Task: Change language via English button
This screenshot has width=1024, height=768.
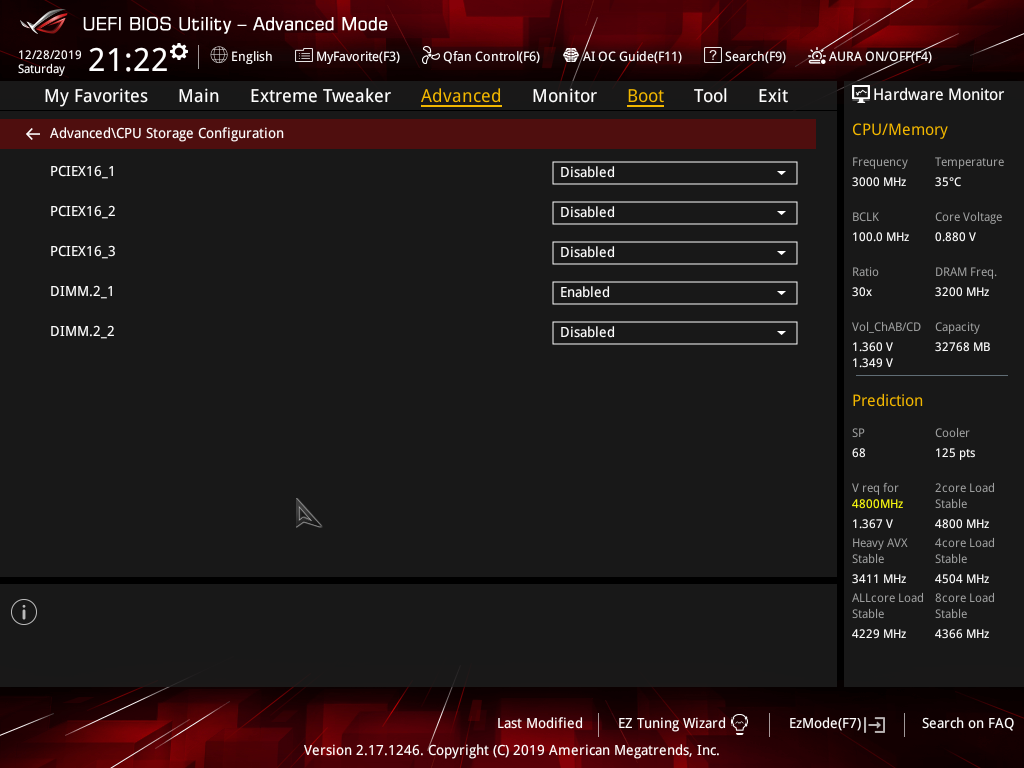Action: point(242,56)
